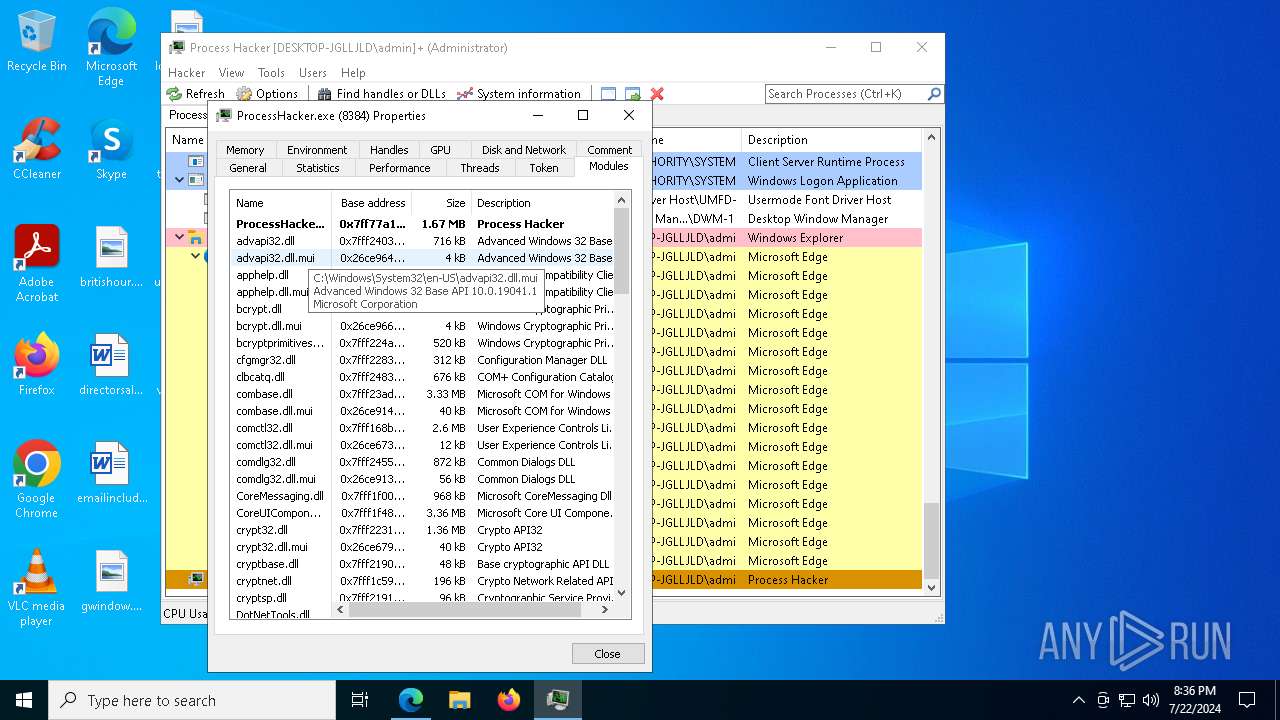The width and height of the screenshot is (1280, 720).
Task: Click the red X terminate toolbar icon
Action: (657, 94)
